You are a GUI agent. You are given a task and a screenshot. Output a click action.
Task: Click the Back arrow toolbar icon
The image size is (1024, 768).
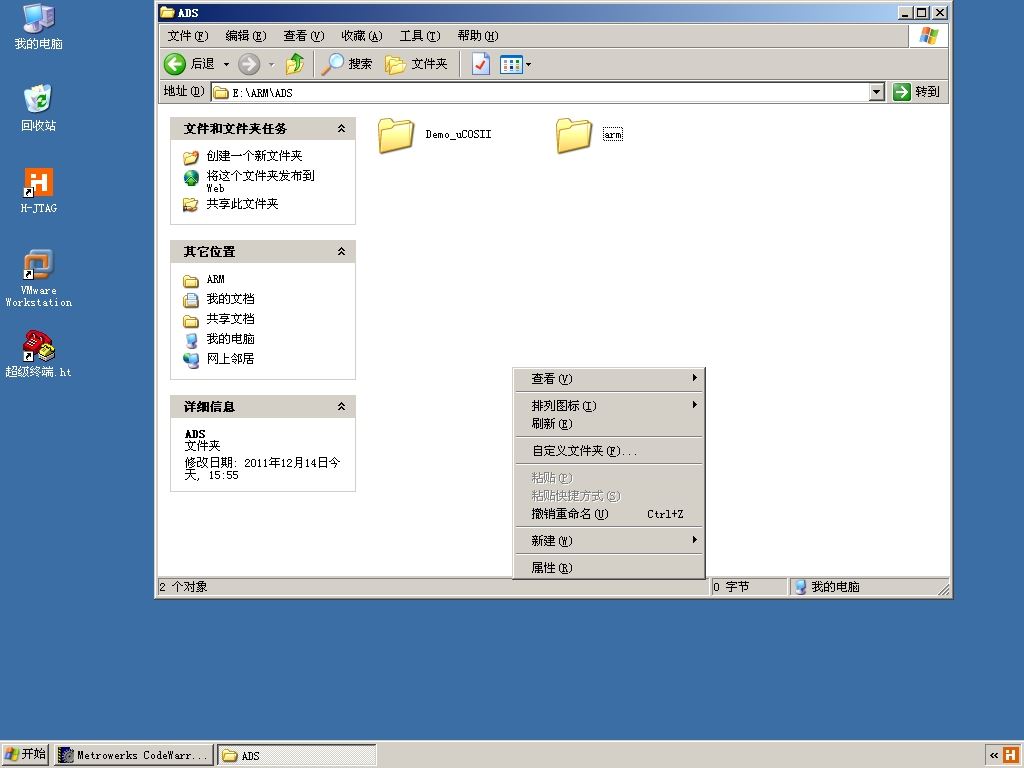(175, 64)
